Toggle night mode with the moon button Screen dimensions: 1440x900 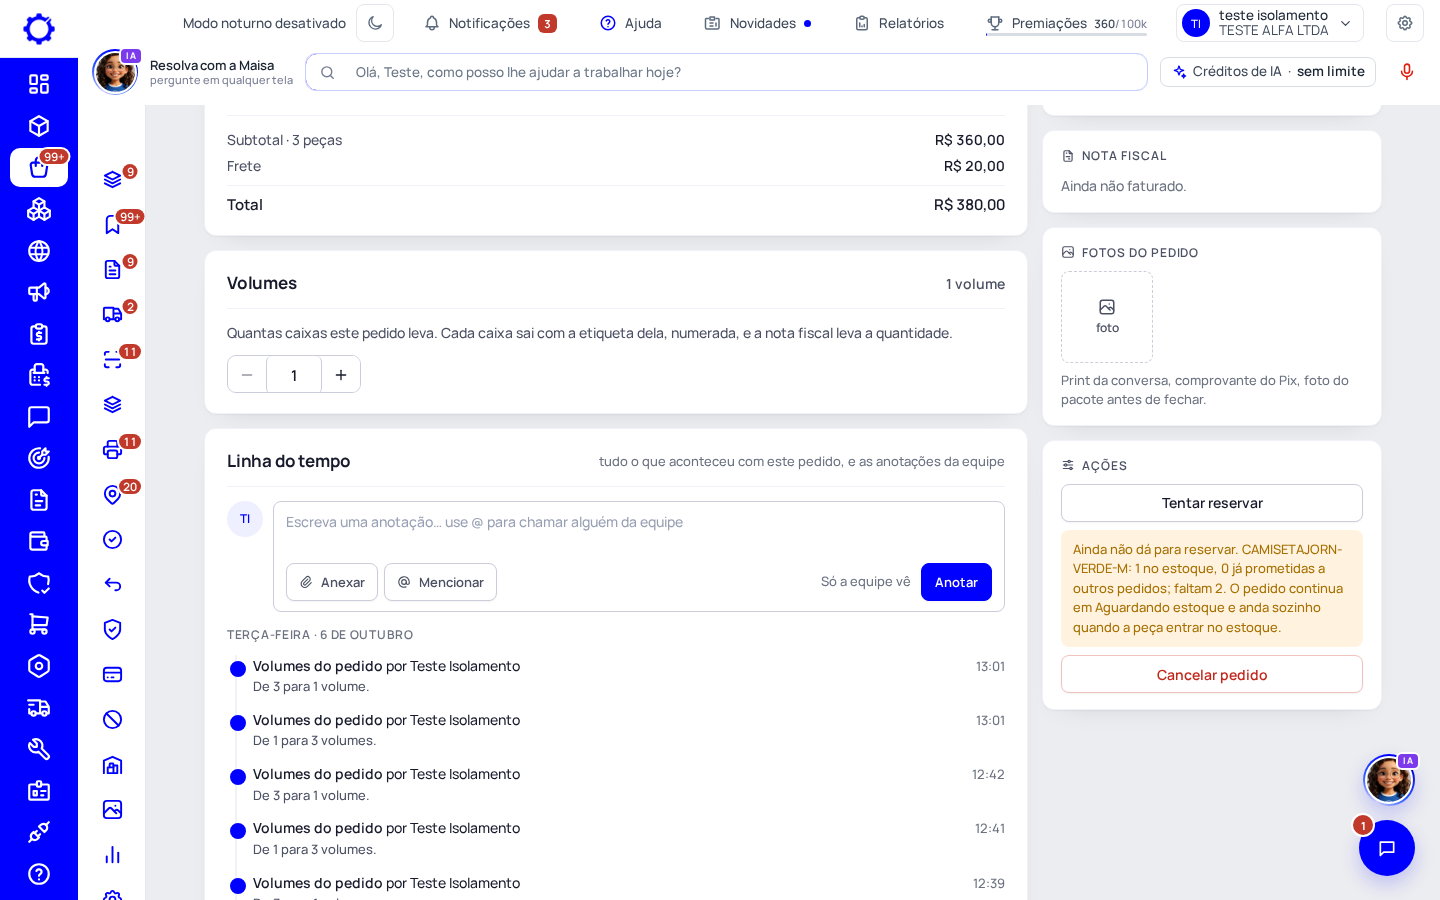375,23
